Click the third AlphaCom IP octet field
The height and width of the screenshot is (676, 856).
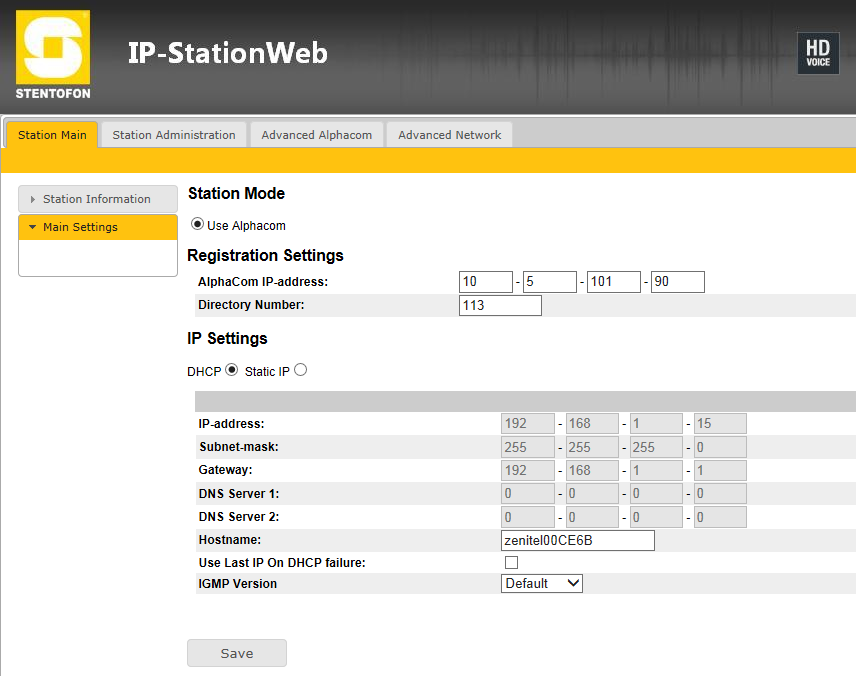point(613,282)
